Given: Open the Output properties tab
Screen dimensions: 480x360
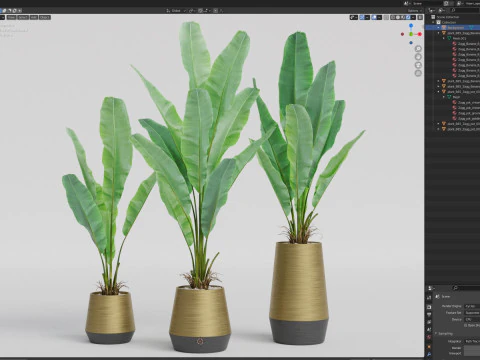Looking at the screenshot, I should pos(429,314).
